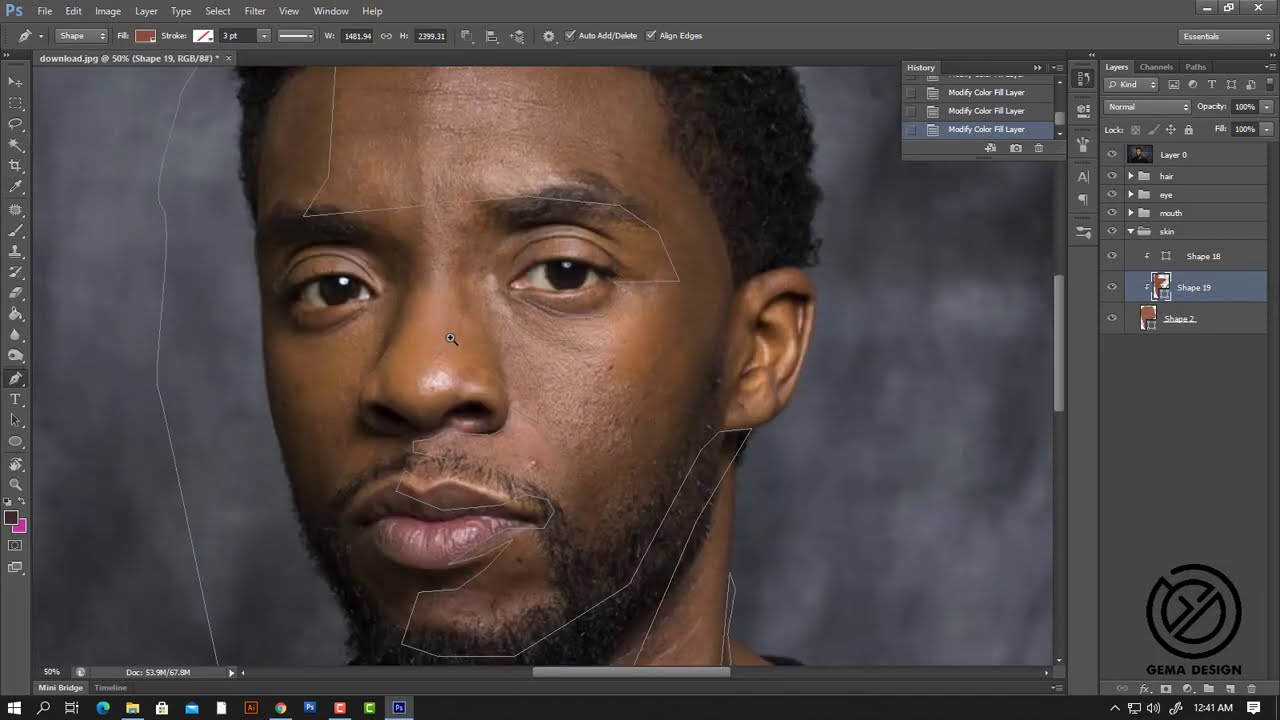Image resolution: width=1280 pixels, height=720 pixels.
Task: Select the Eraser tool
Action: coord(15,294)
